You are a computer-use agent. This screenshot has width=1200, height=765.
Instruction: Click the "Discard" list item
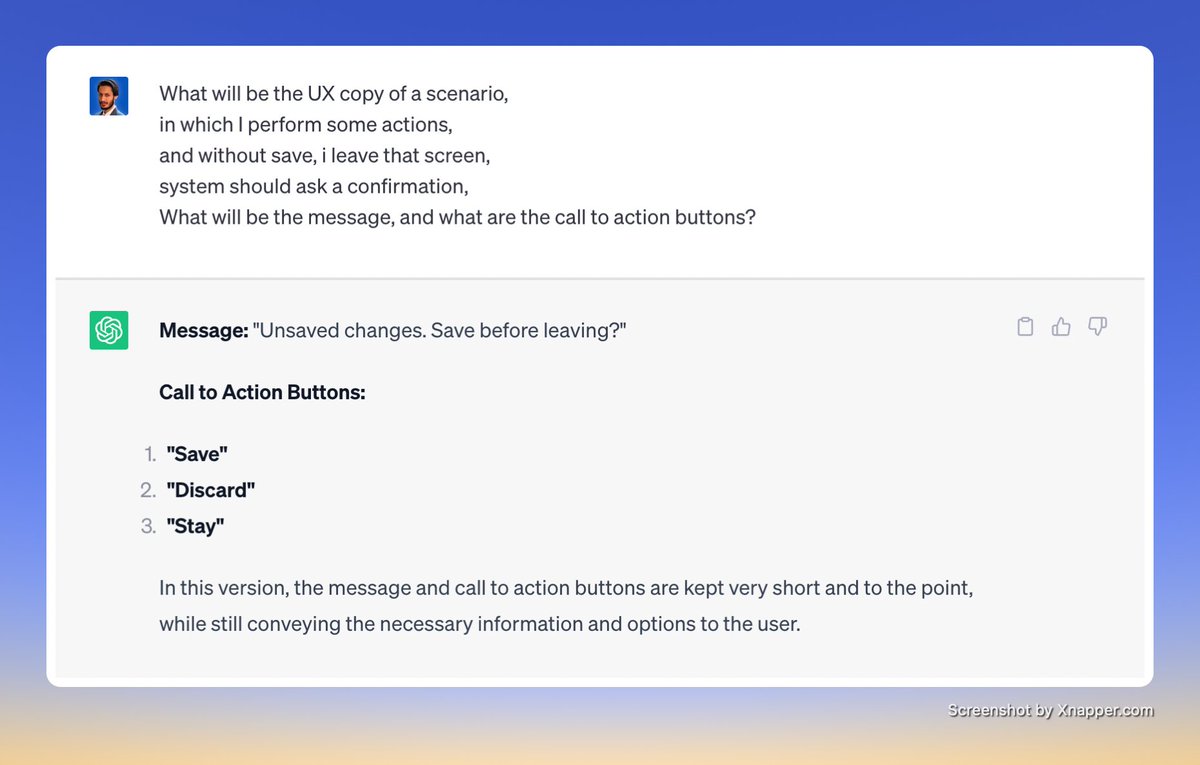pyautogui.click(x=211, y=490)
